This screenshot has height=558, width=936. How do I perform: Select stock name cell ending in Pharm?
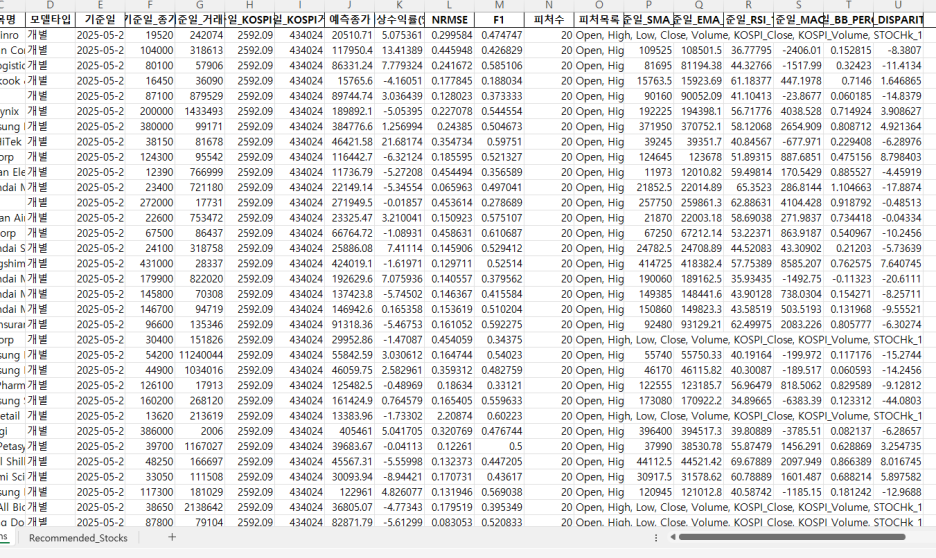(13, 385)
